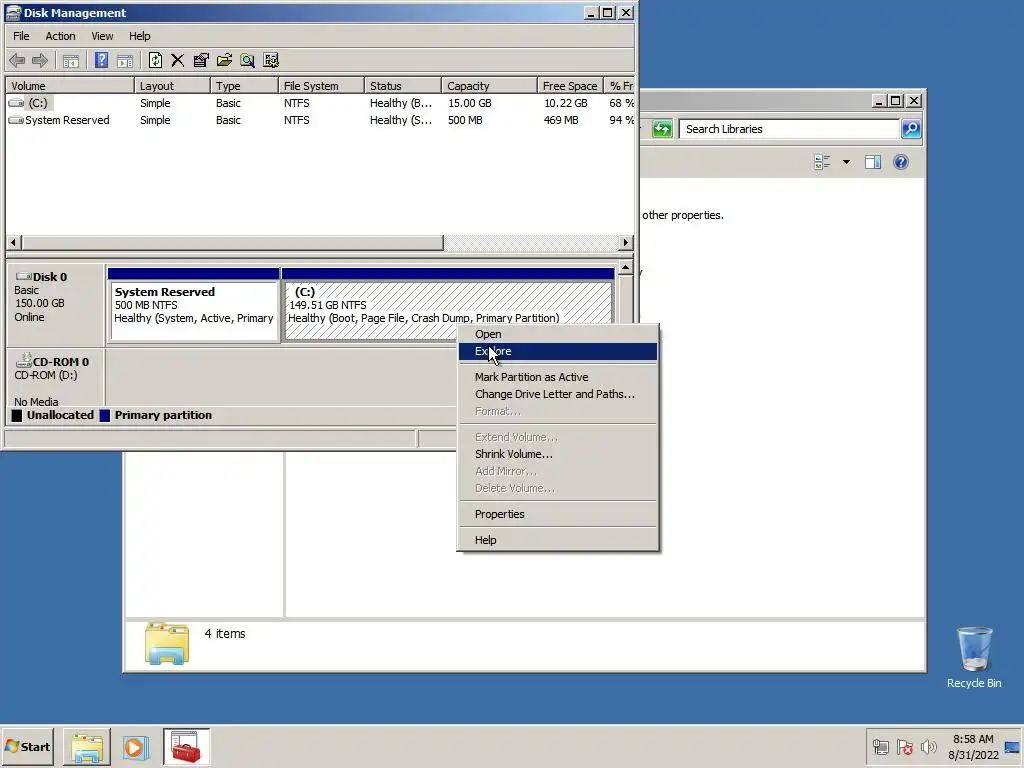Screen dimensions: 1024x768
Task: Choose Open from the context menu
Action: pos(558,334)
